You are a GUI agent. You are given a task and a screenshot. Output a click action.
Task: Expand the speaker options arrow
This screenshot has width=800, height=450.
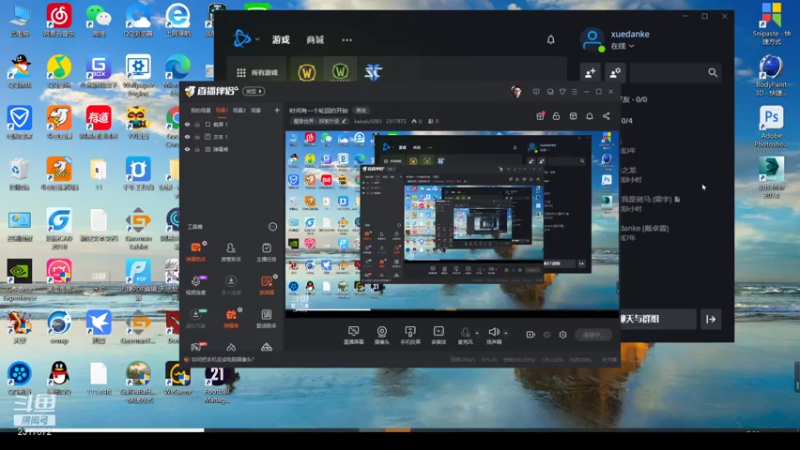tap(506, 333)
